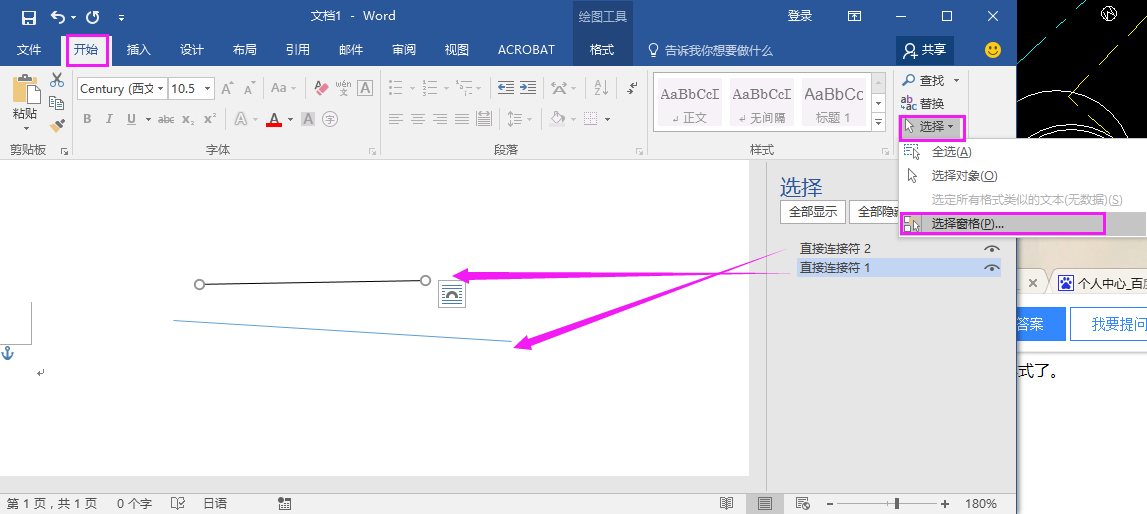Open the Change Case (Aa) dropdown
1147x514 pixels.
(x=283, y=88)
